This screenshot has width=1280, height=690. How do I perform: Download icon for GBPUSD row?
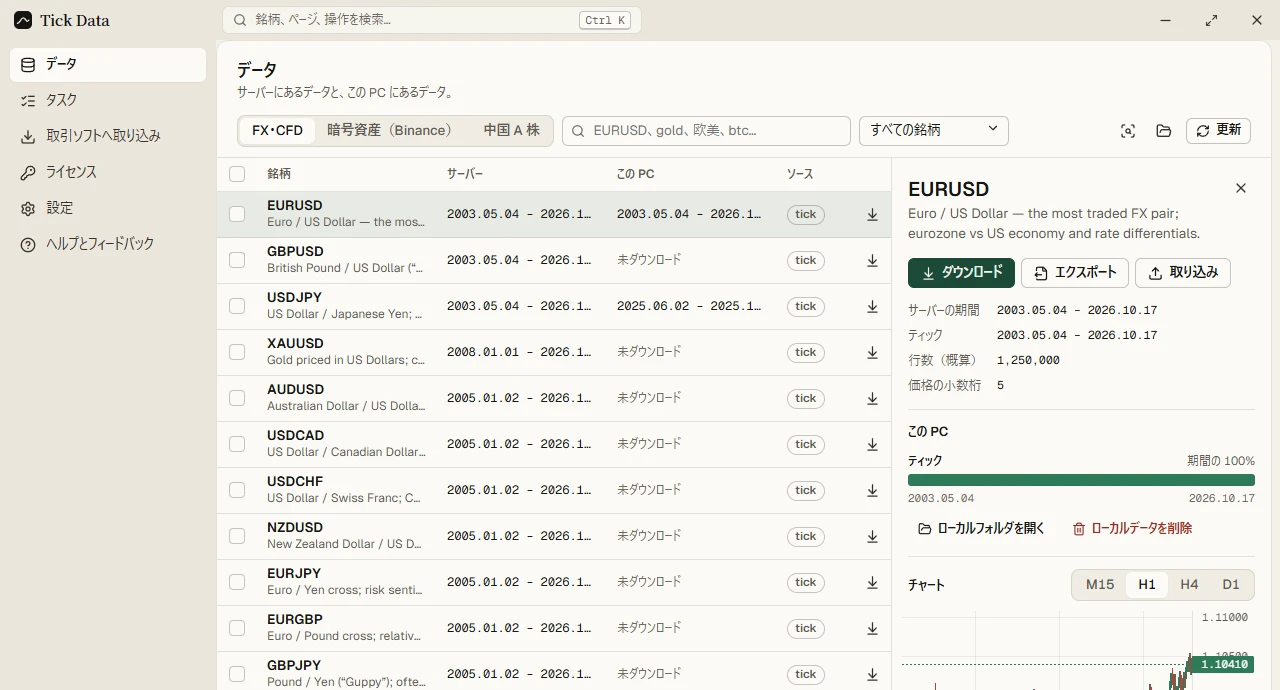pyautogui.click(x=872, y=260)
